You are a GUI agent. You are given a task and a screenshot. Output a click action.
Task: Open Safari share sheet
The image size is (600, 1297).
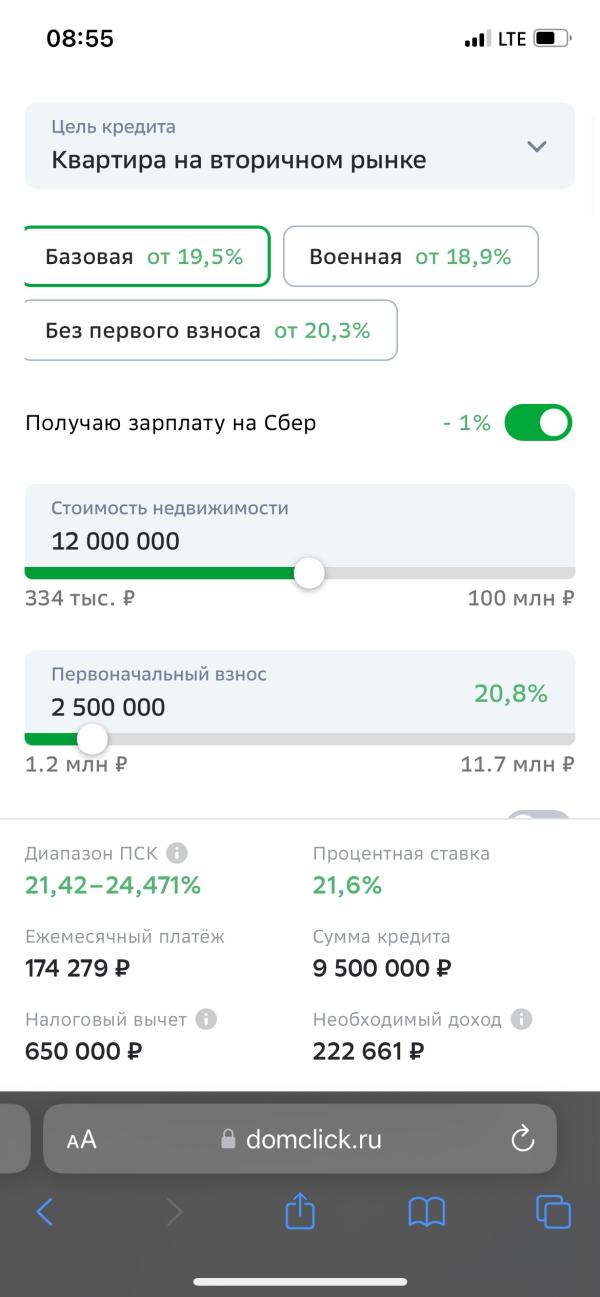click(300, 1212)
